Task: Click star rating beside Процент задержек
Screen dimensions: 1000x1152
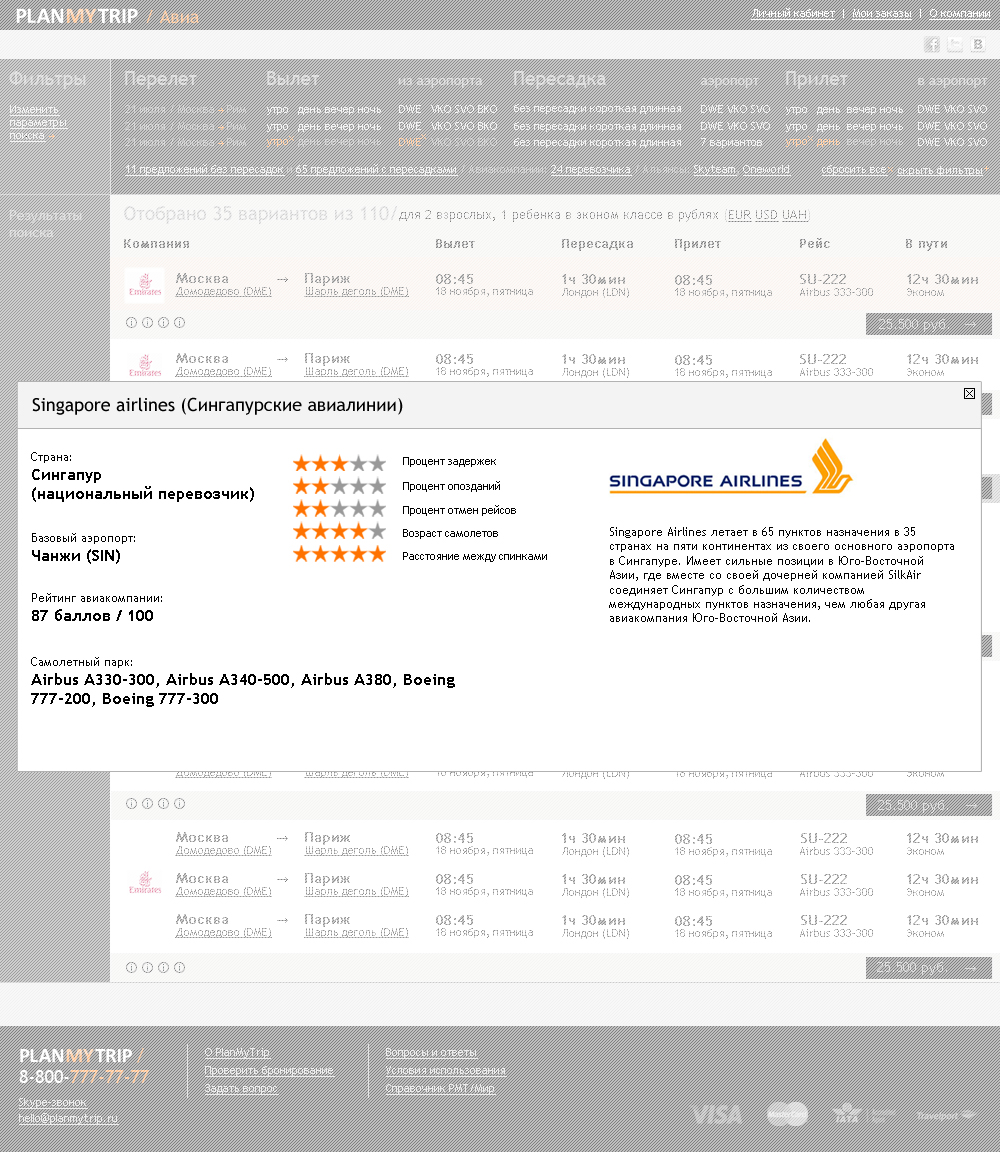Action: click(x=339, y=463)
